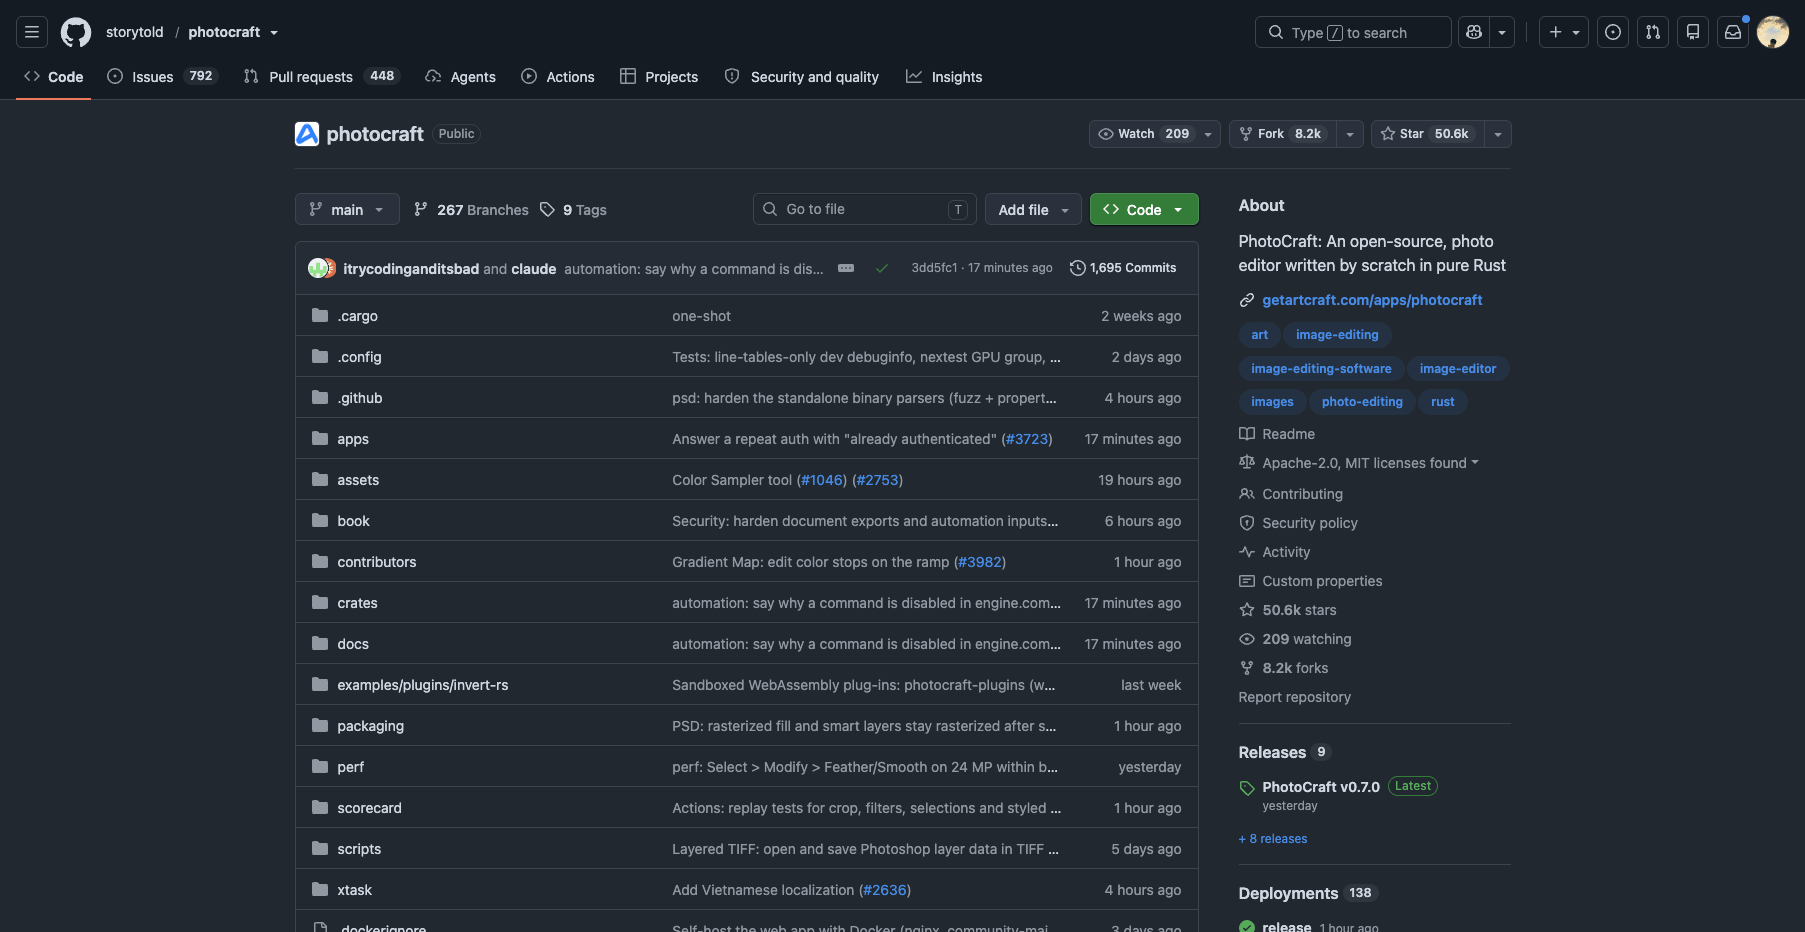Click the Go to file search field
The image size is (1805, 932).
pos(865,209)
